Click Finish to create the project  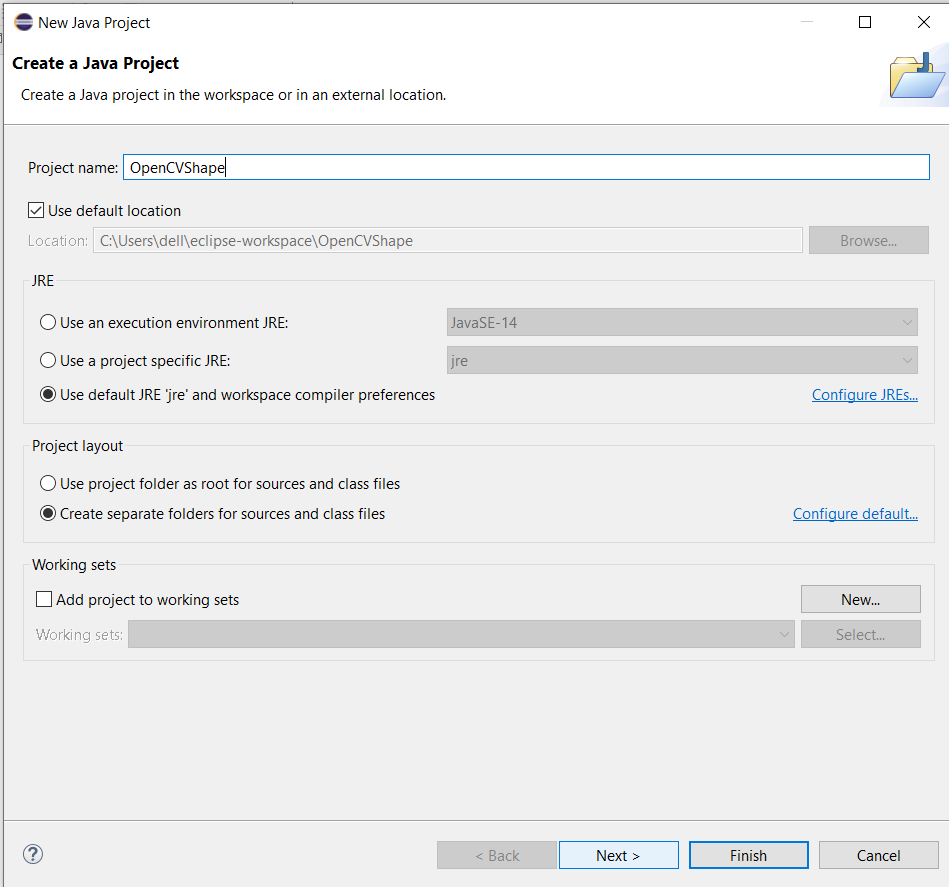tap(748, 856)
